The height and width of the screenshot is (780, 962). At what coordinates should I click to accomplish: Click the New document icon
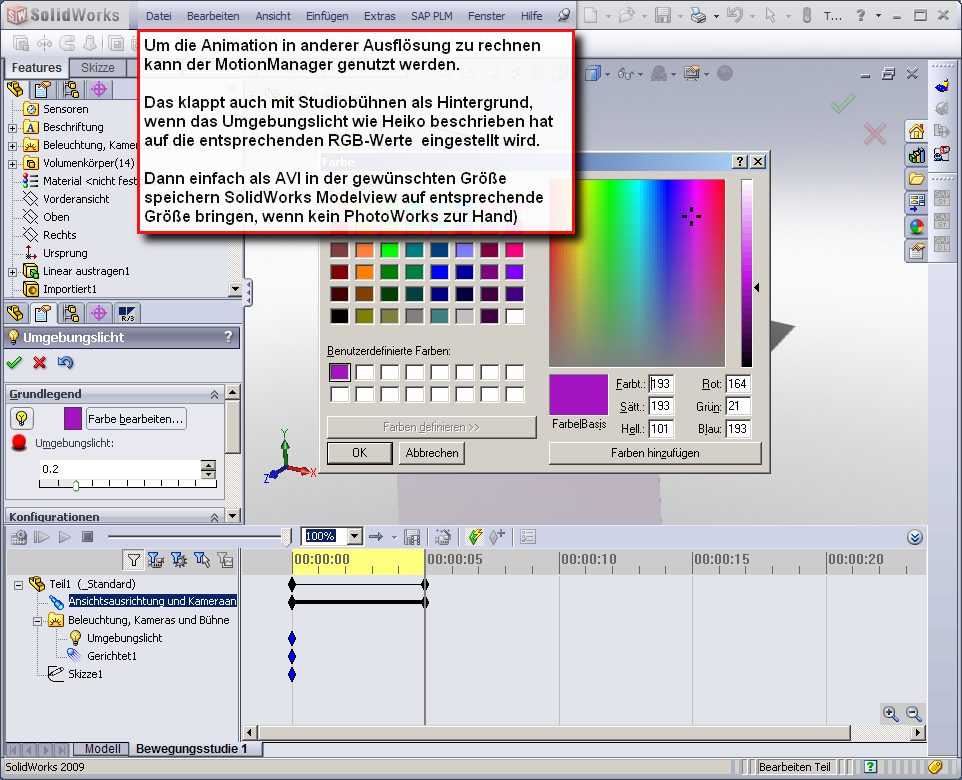coord(590,15)
